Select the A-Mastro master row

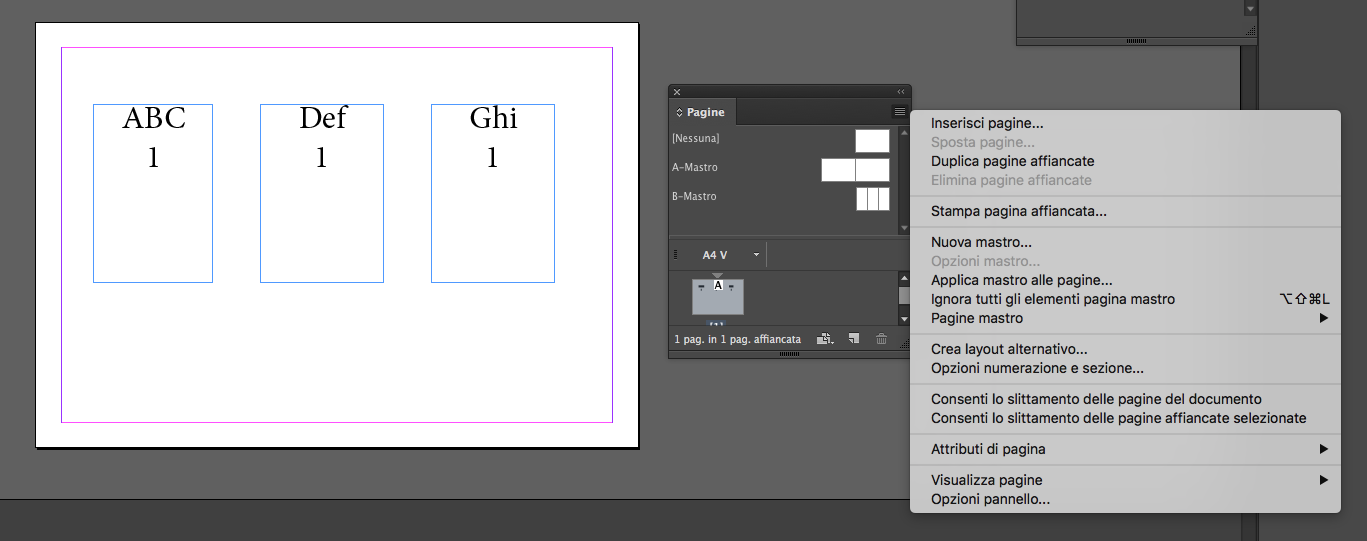[781, 169]
